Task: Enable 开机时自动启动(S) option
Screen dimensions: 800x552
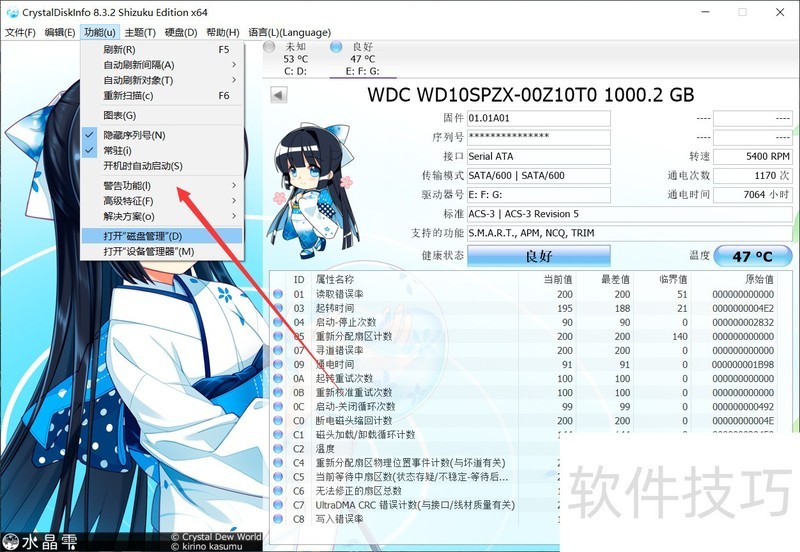Action: pyautogui.click(x=162, y=166)
